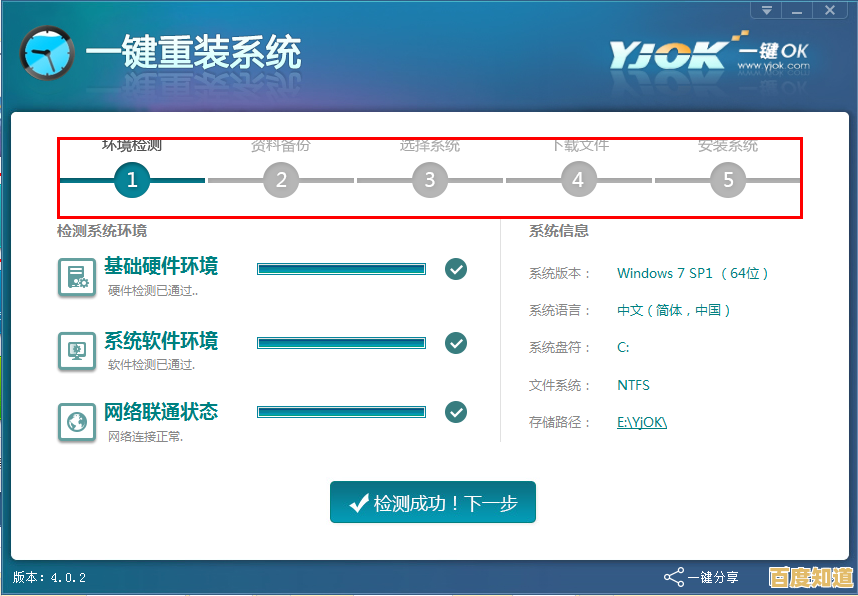Open the title bar dropdown arrow menu
Image resolution: width=858 pixels, height=596 pixels.
click(765, 10)
